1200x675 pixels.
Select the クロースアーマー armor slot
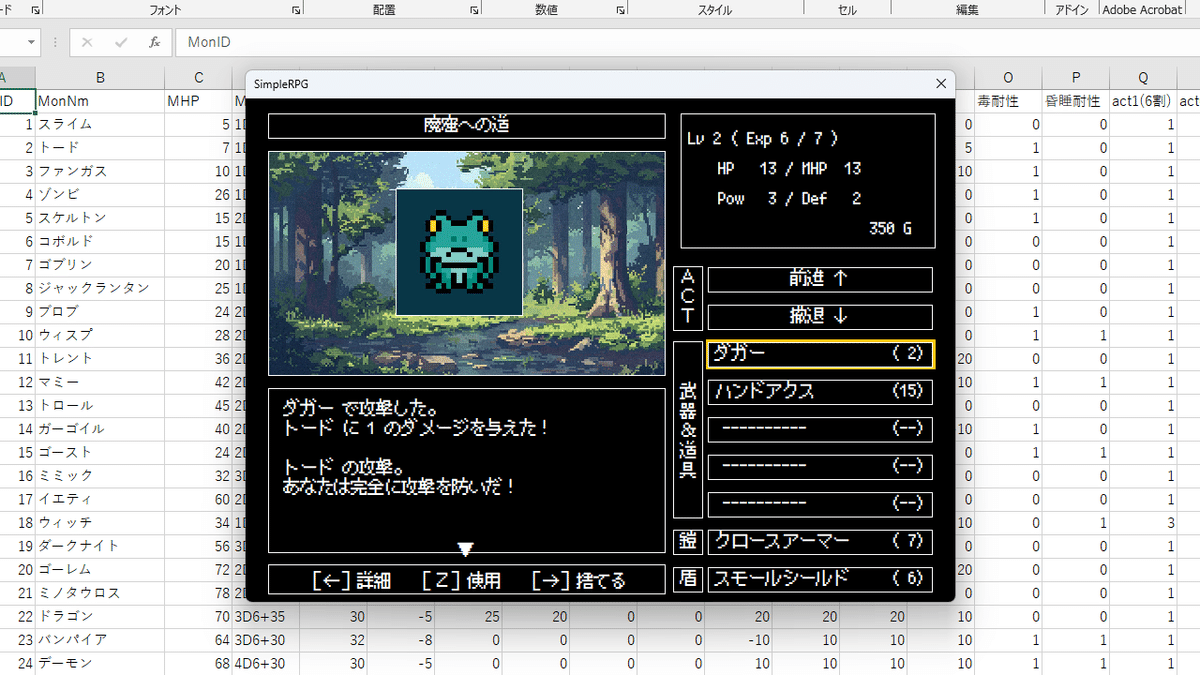820,542
